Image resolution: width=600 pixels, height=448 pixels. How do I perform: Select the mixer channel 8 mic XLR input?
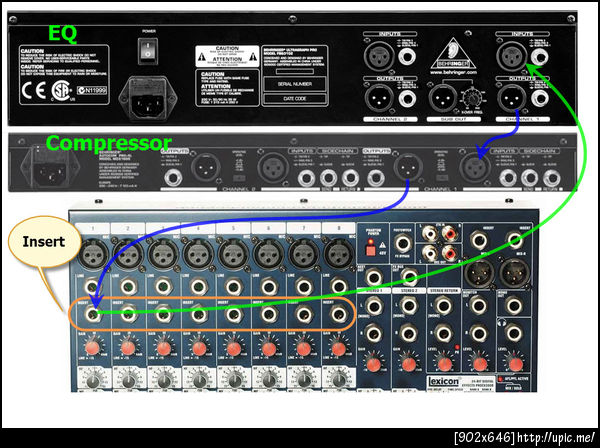338,254
